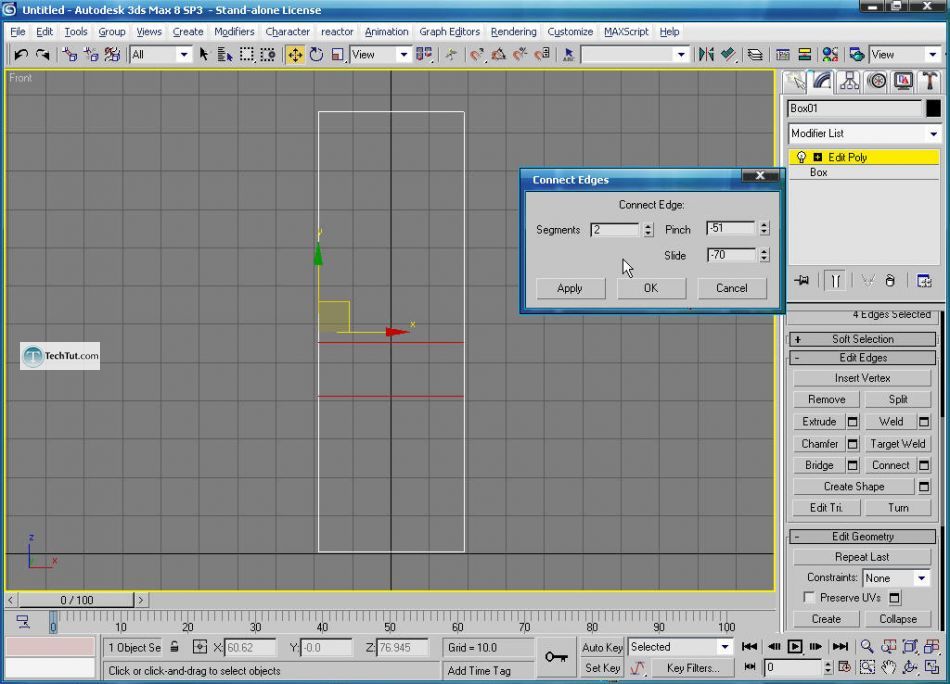
Task: Open the Display command panel
Action: [x=903, y=81]
